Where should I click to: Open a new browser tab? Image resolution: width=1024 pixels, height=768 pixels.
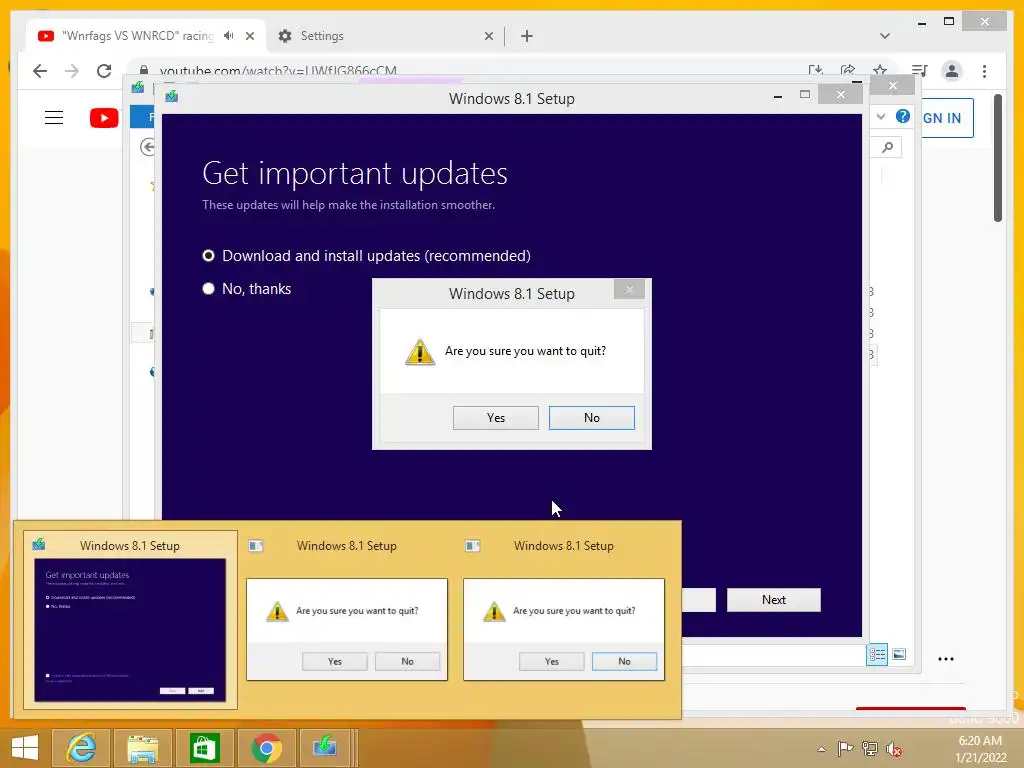[x=526, y=36]
